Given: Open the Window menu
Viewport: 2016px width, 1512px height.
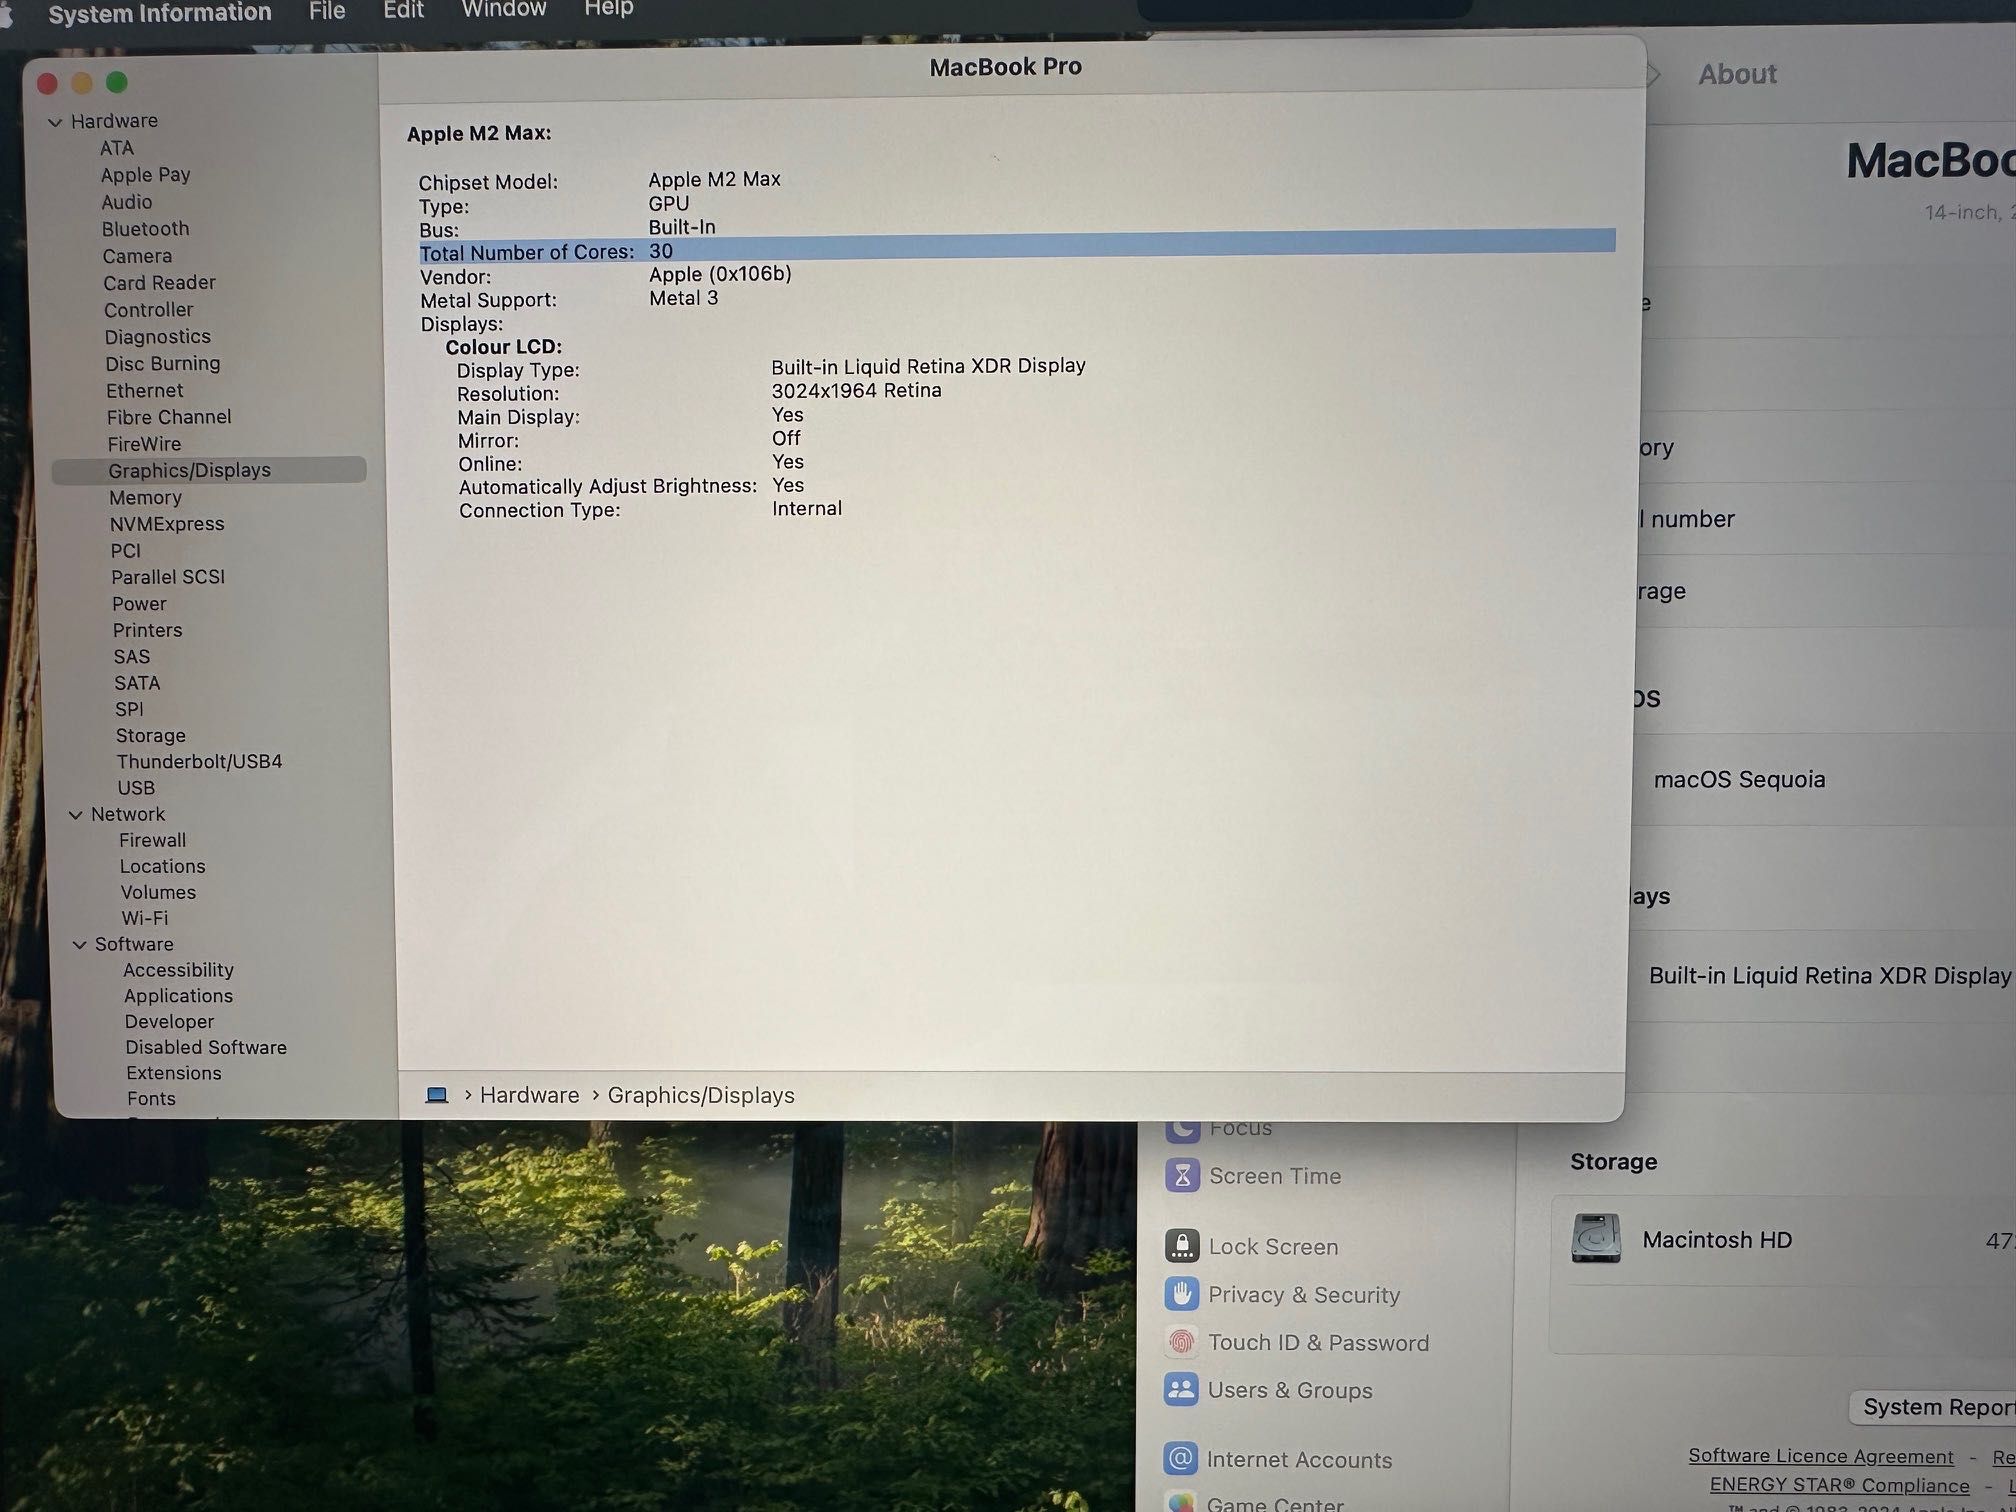Looking at the screenshot, I should click(504, 9).
